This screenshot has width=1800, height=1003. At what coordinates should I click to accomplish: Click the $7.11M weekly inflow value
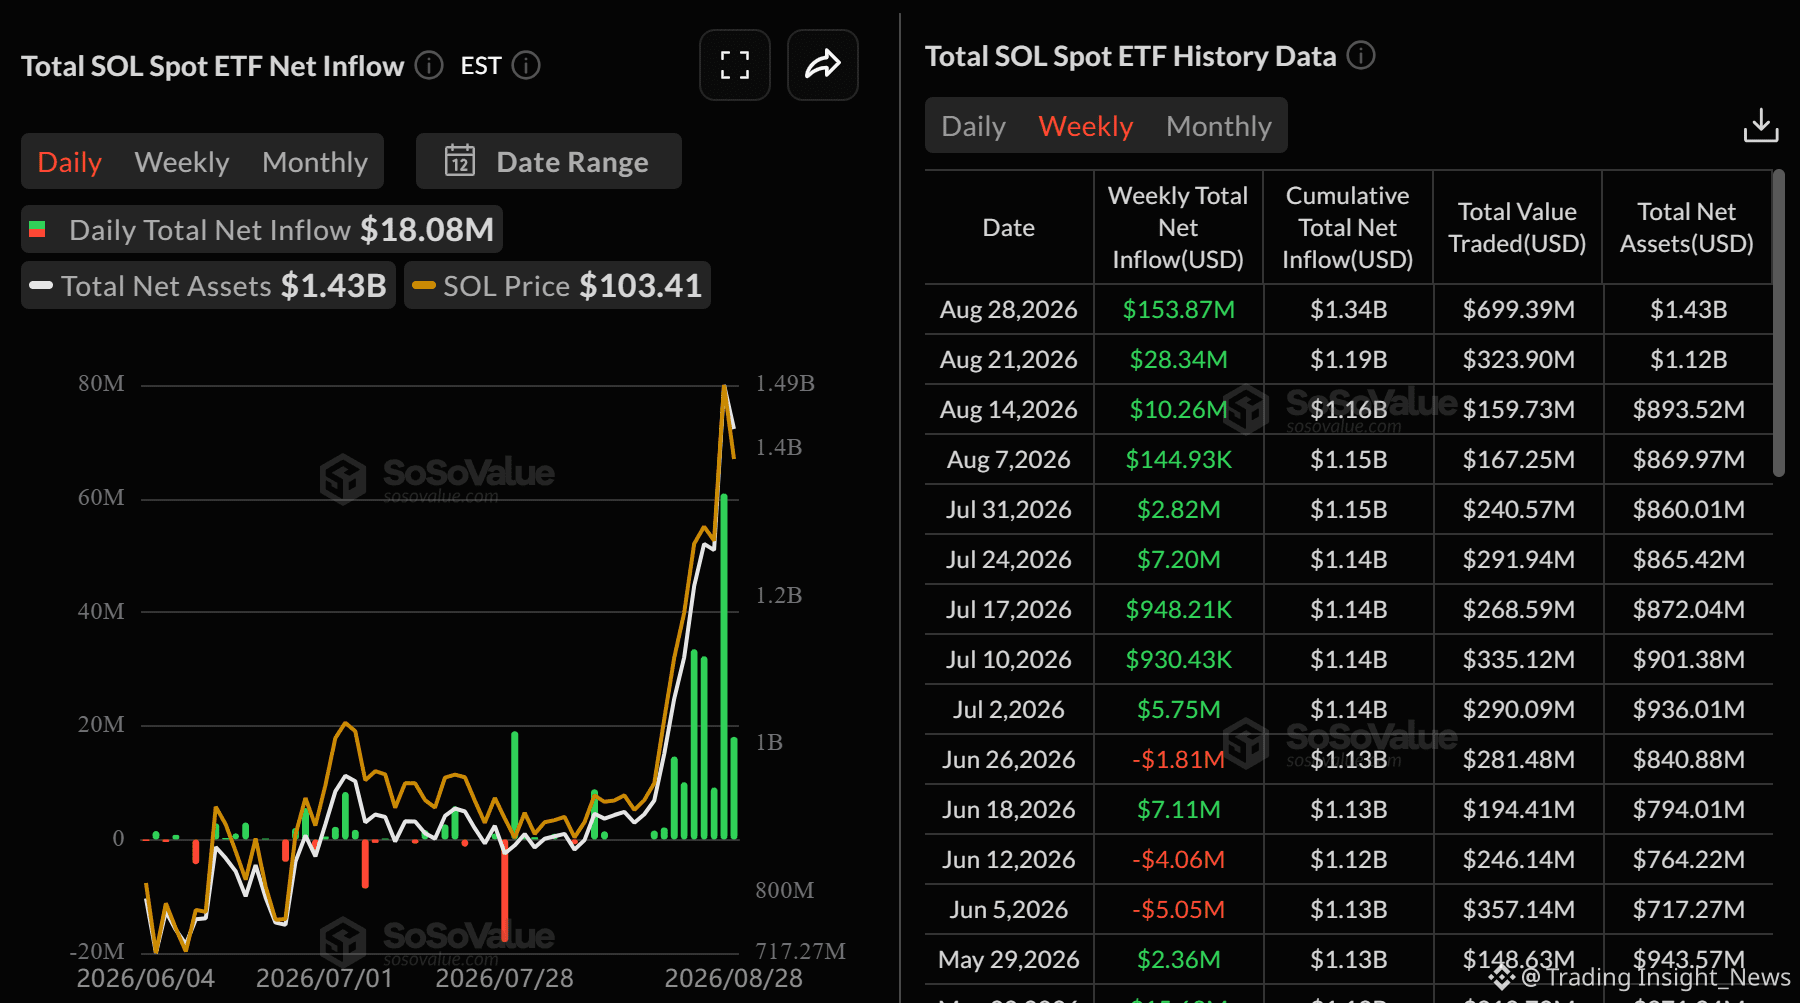(x=1179, y=810)
